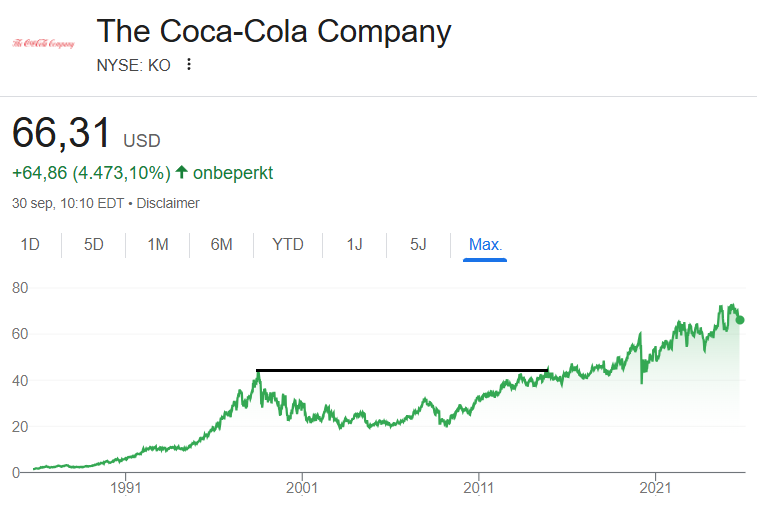Viewport: 757px width, 513px height.
Task: Click the 2001 label on the timeline
Action: (x=301, y=489)
